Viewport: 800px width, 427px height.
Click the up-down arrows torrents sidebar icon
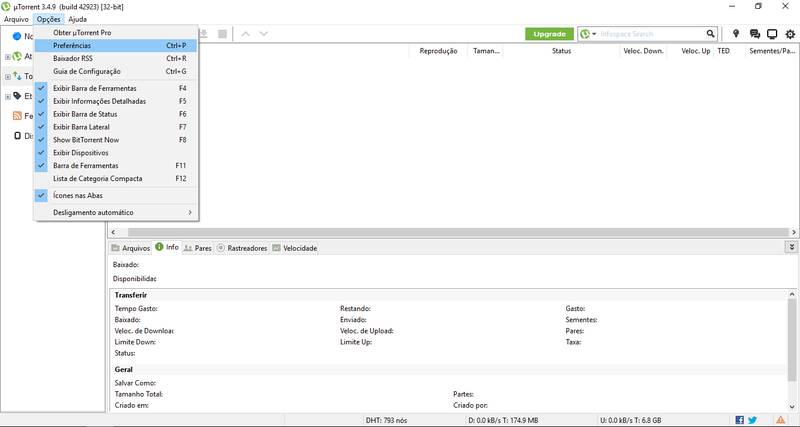[x=17, y=76]
